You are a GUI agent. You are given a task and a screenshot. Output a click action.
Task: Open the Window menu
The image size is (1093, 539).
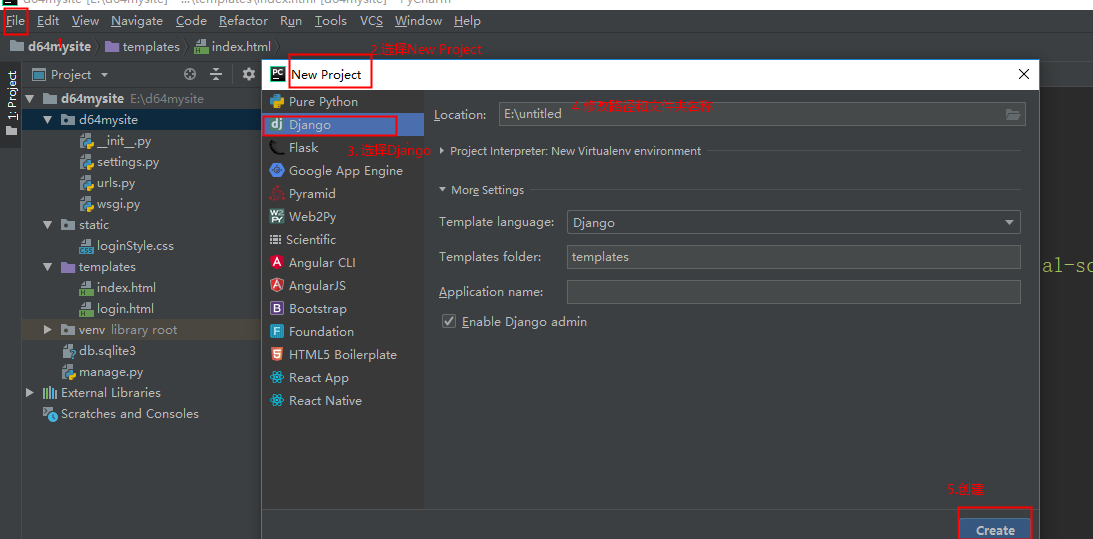(418, 21)
